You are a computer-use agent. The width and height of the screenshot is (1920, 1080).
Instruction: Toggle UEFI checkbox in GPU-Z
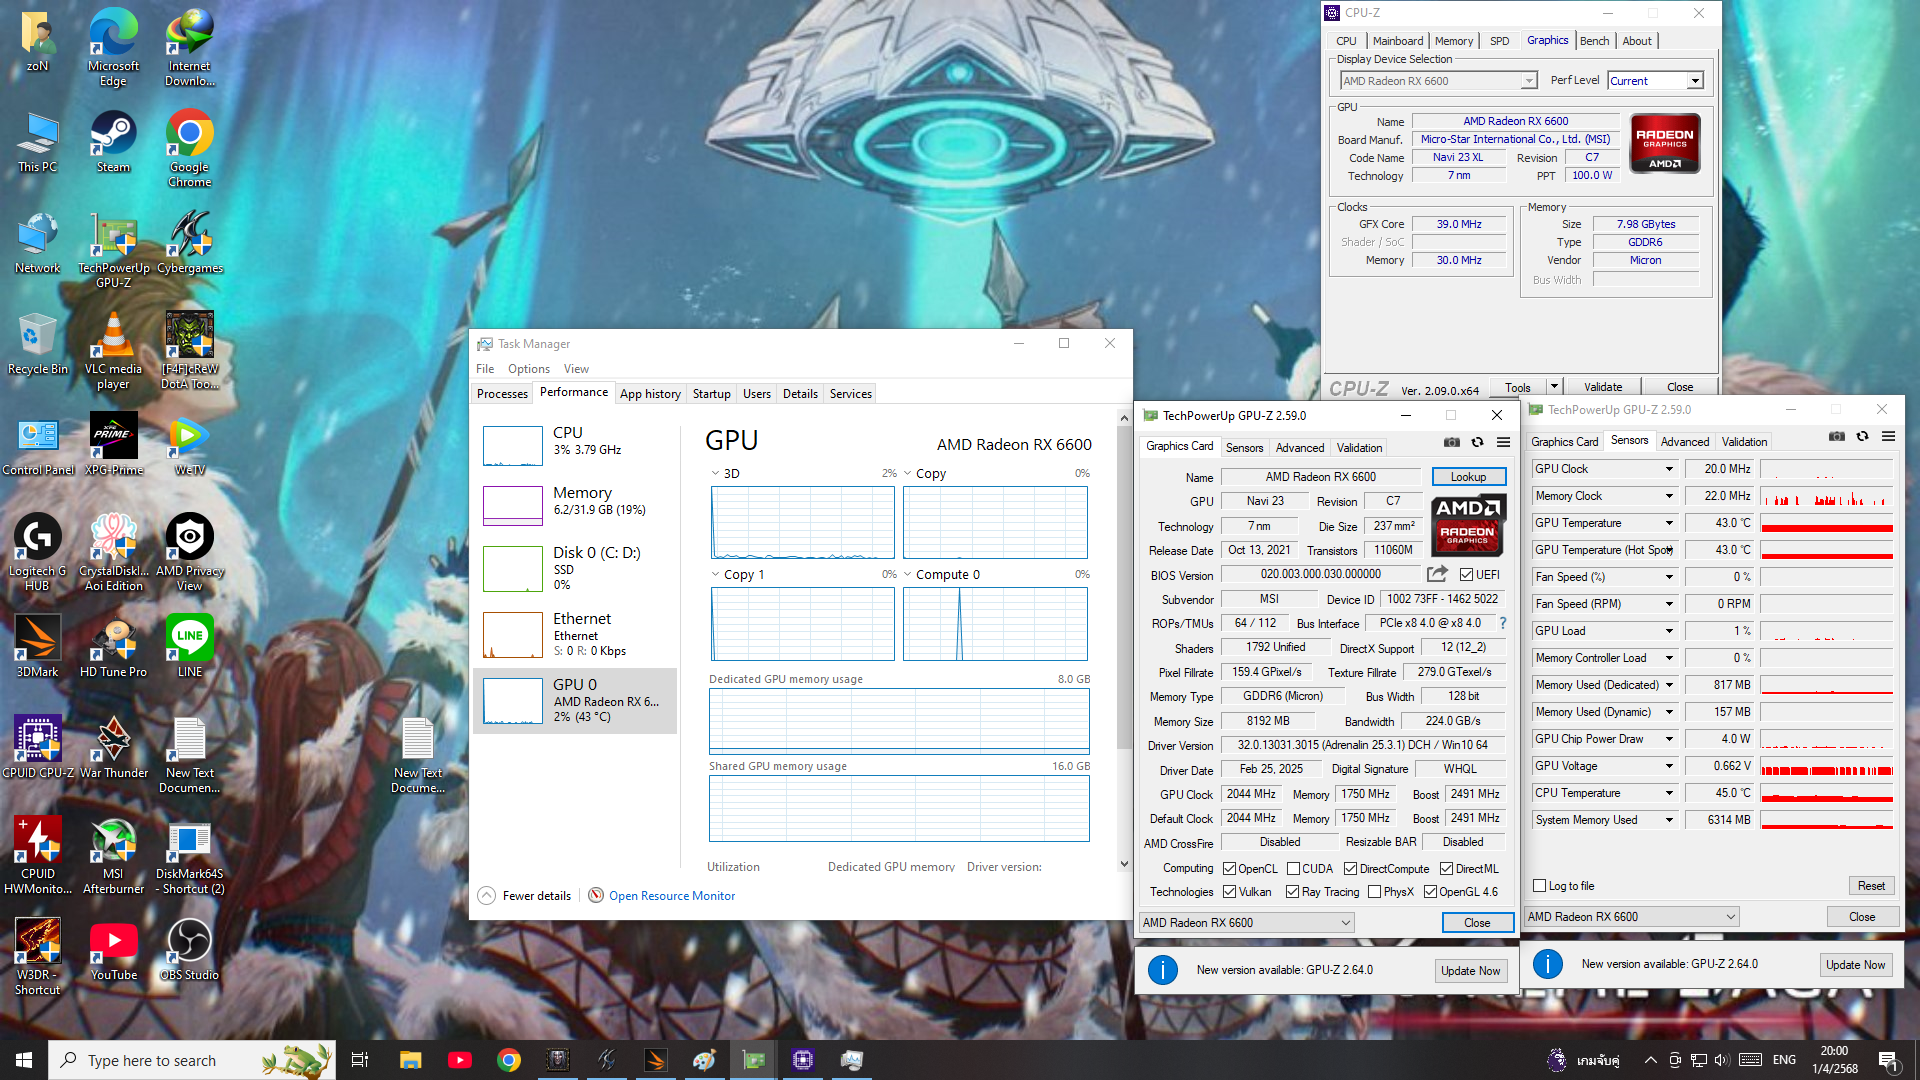pyautogui.click(x=1466, y=575)
